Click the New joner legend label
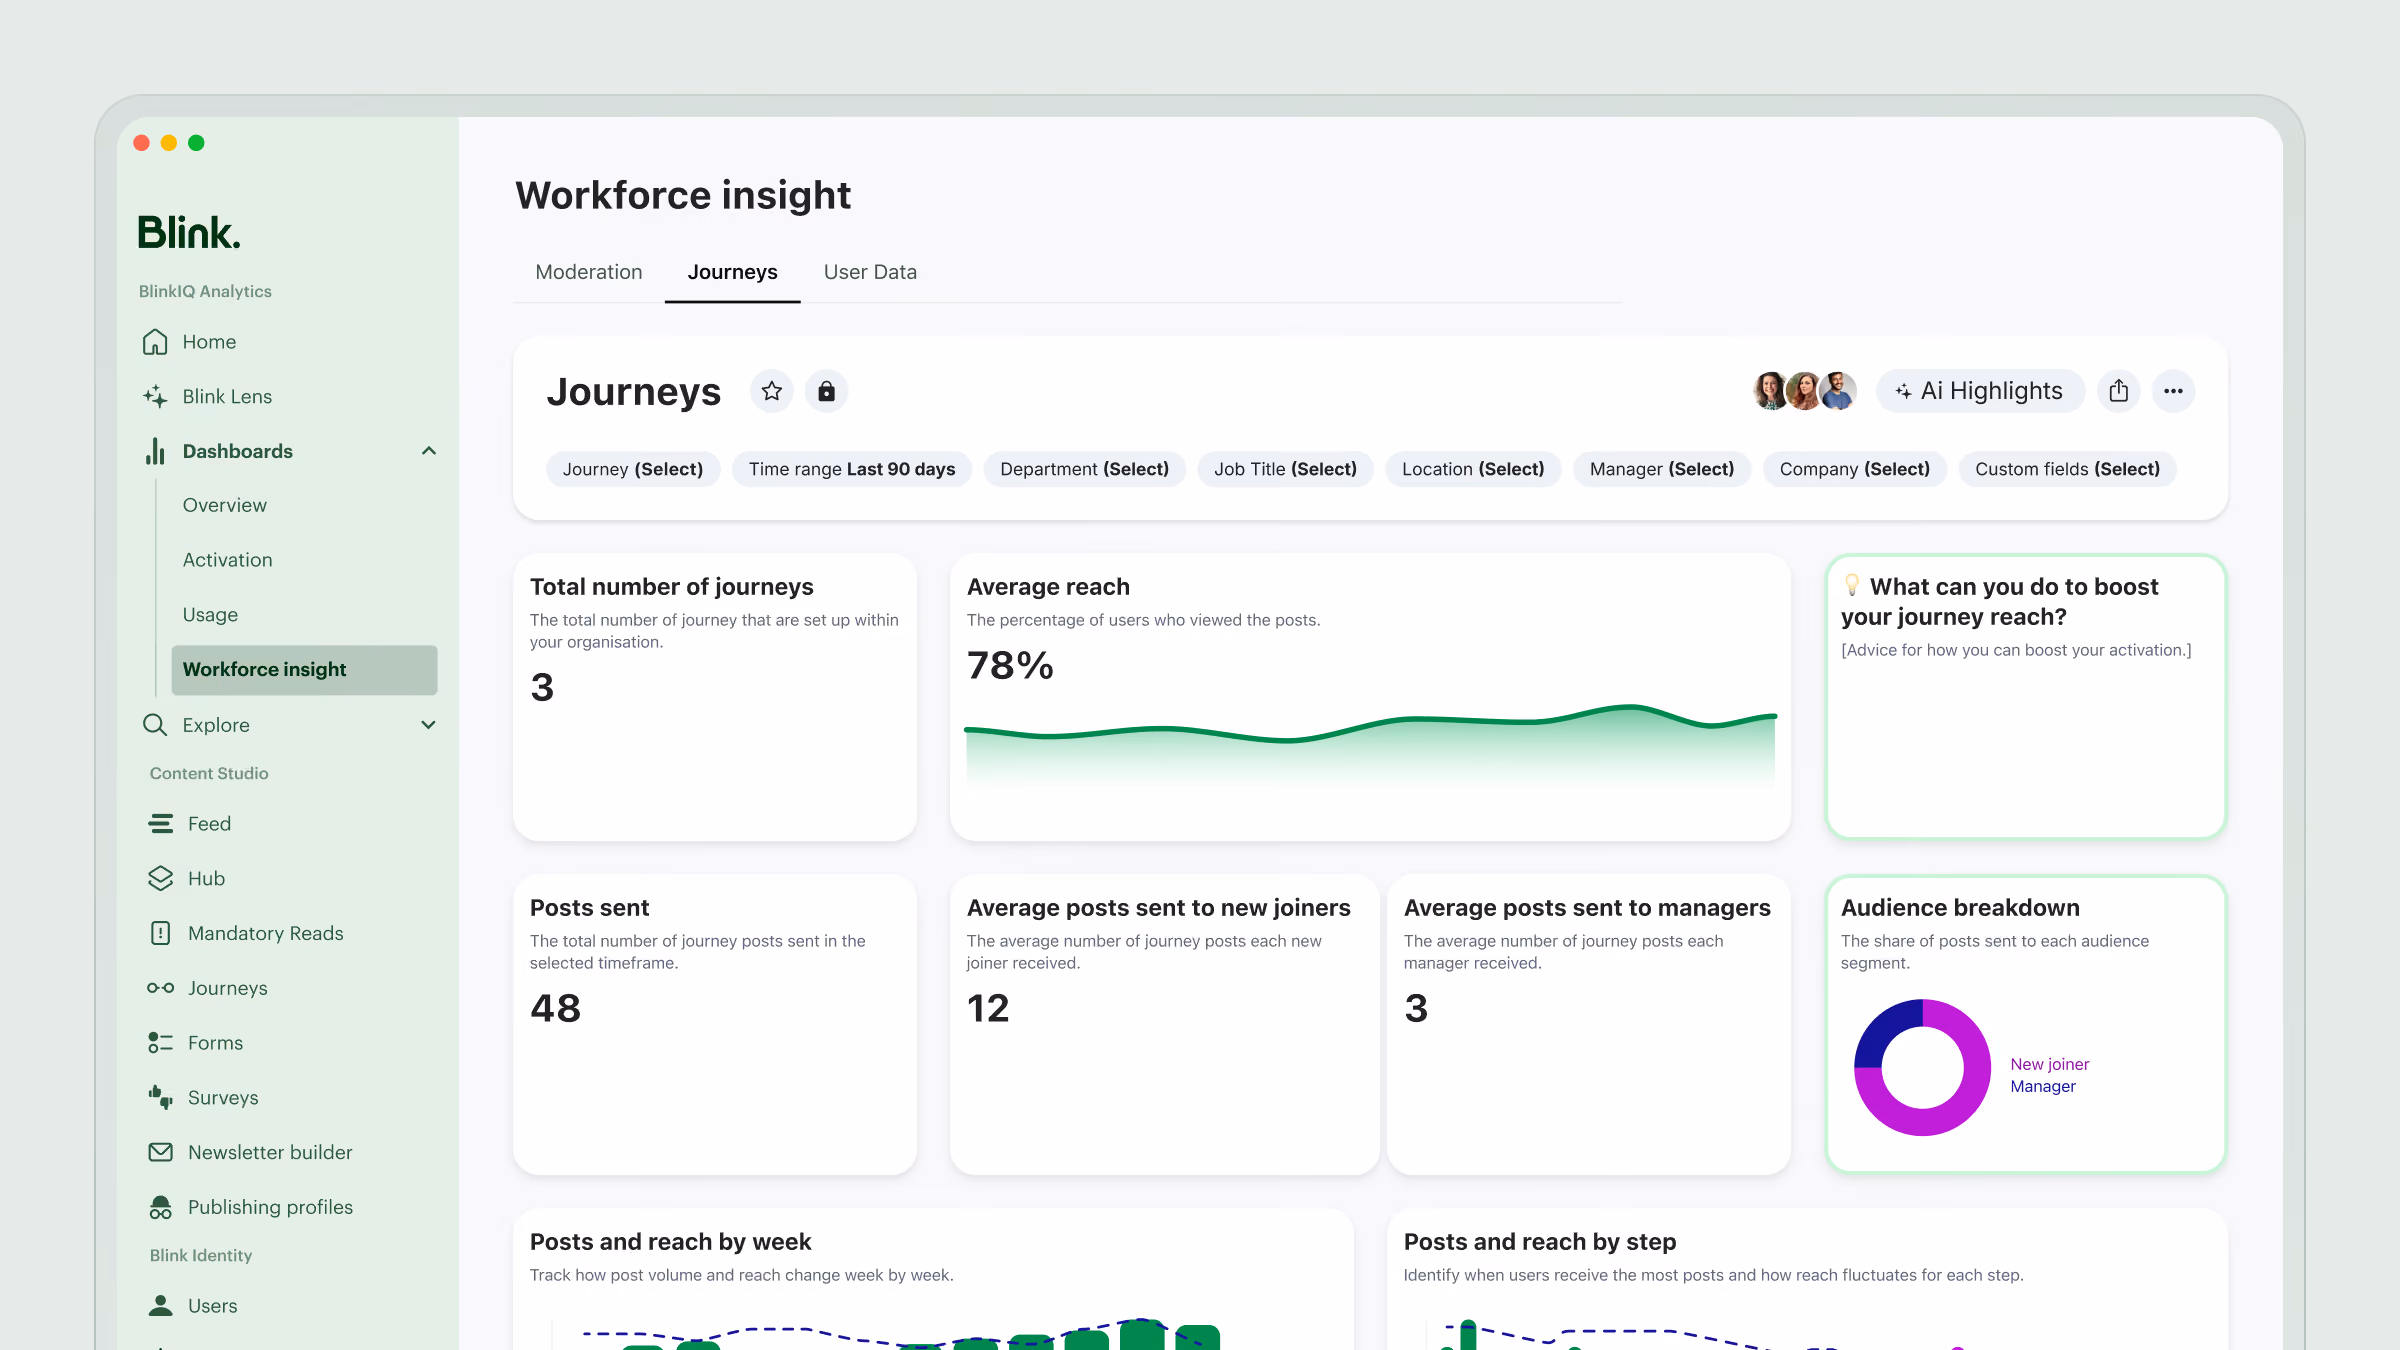The width and height of the screenshot is (2400, 1350). click(x=2050, y=1064)
